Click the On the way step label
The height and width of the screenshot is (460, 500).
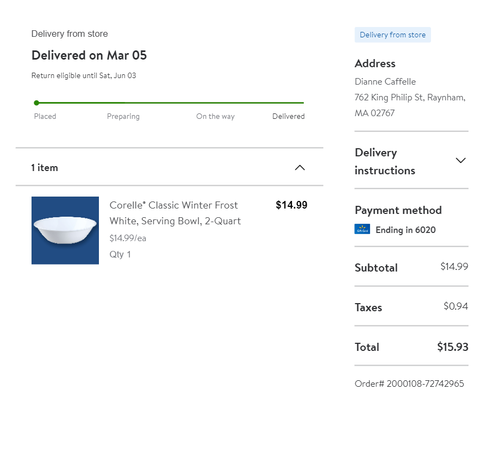click(x=215, y=116)
